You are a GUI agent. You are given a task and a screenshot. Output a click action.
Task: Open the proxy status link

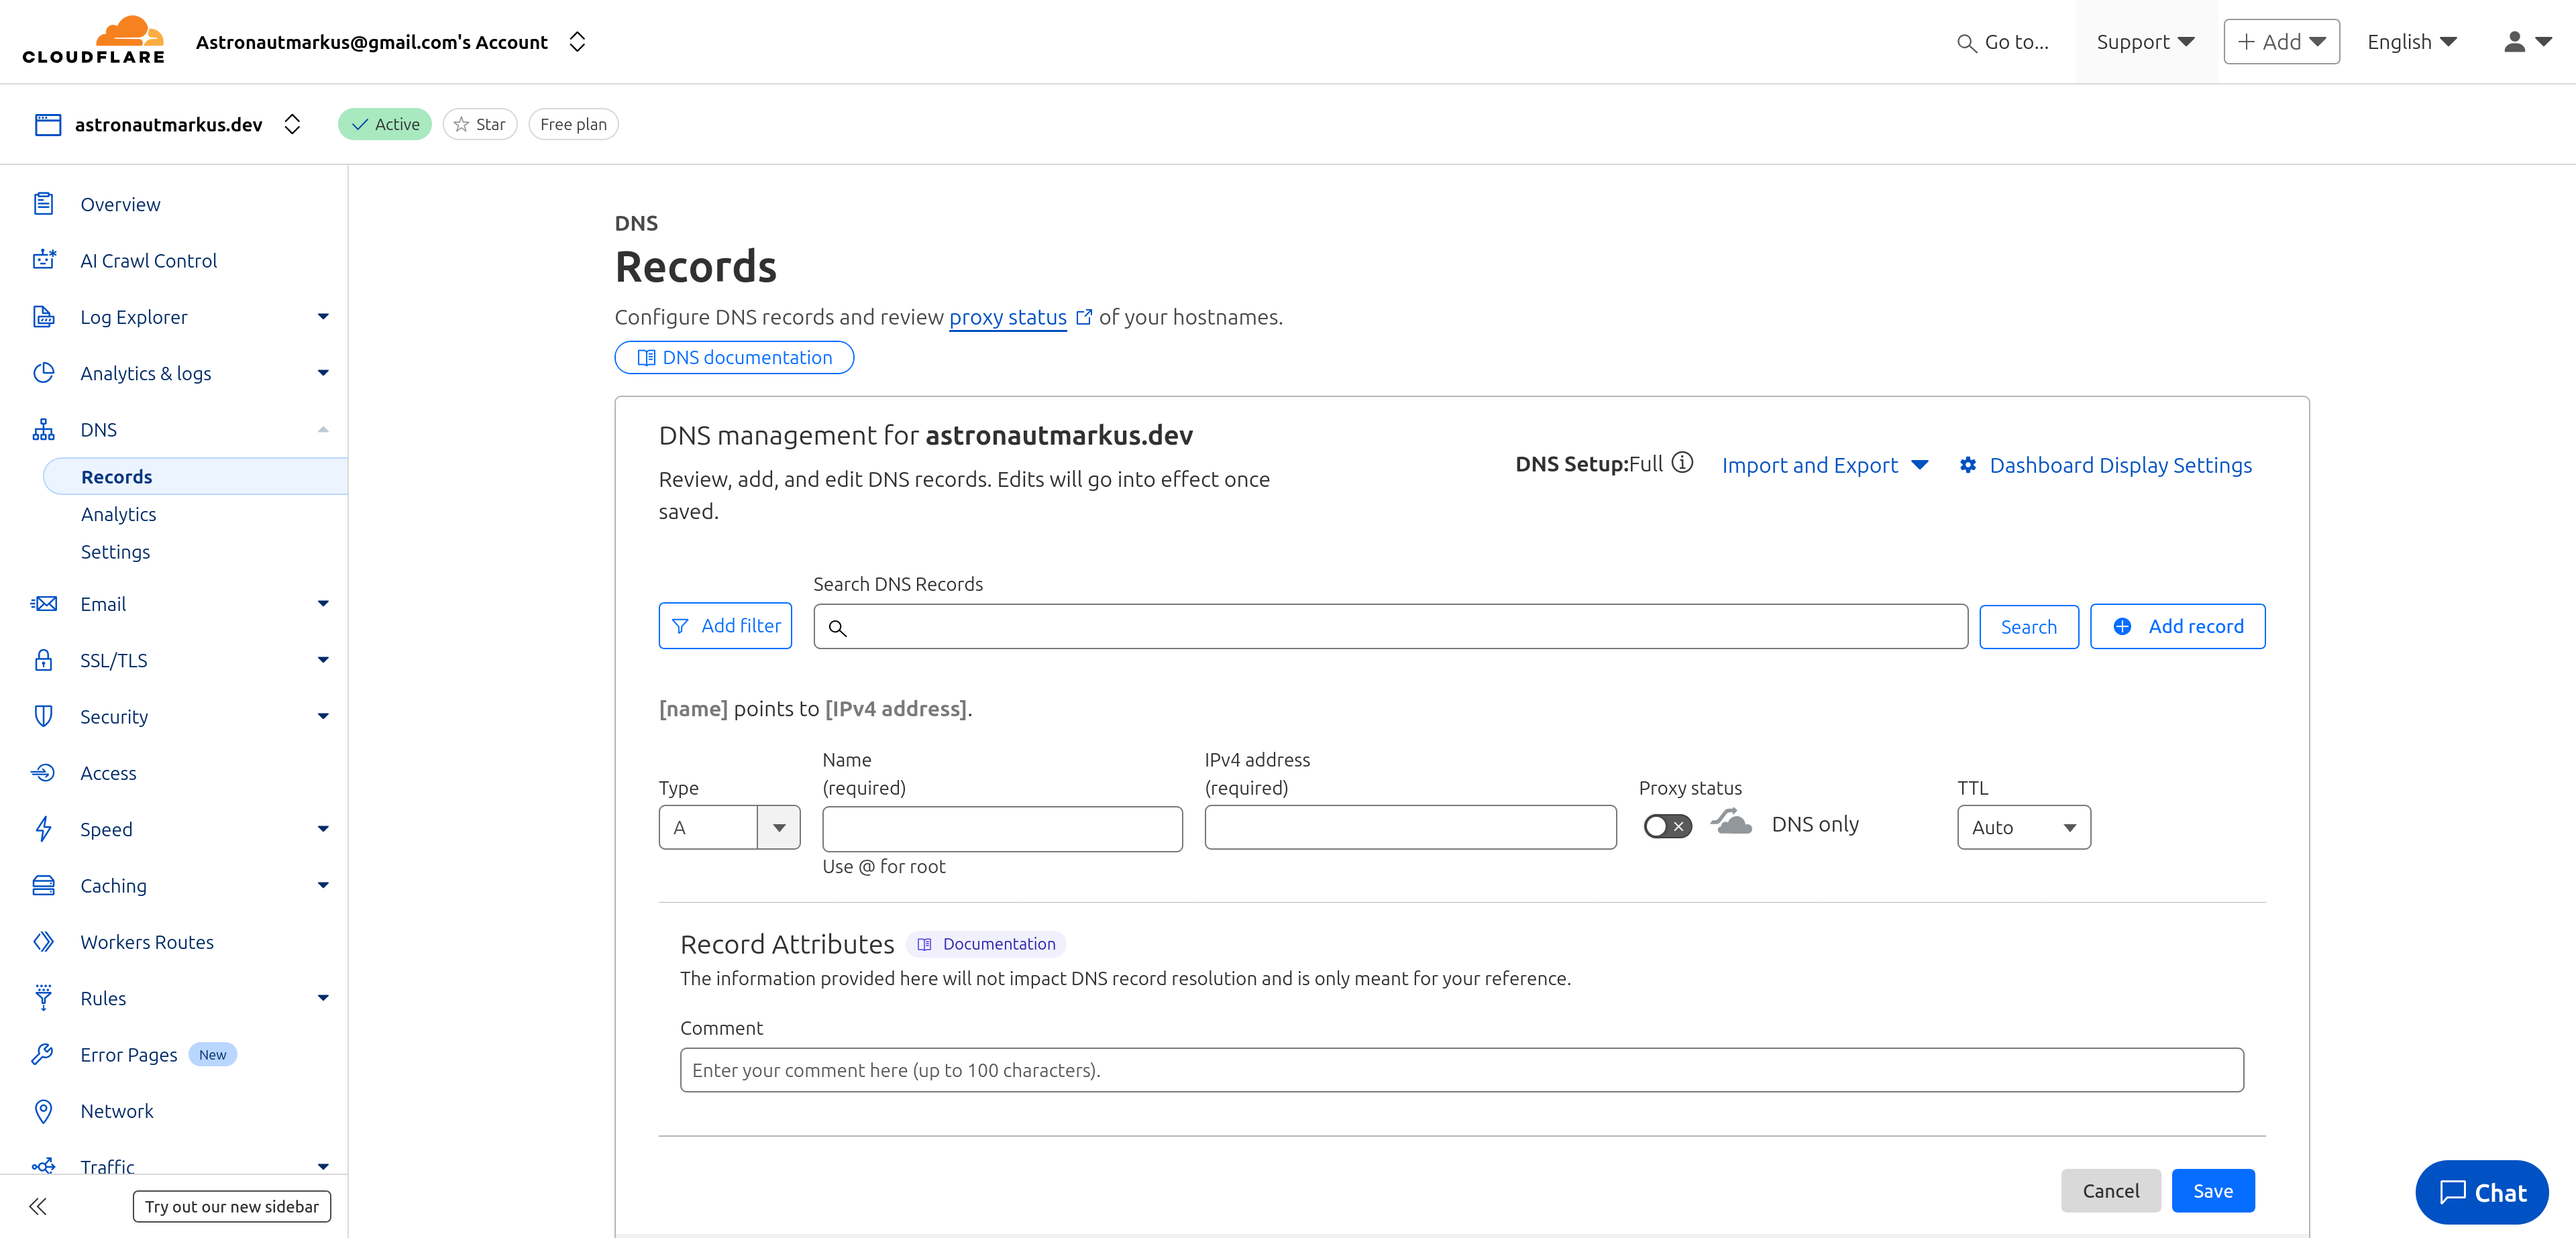(1007, 317)
